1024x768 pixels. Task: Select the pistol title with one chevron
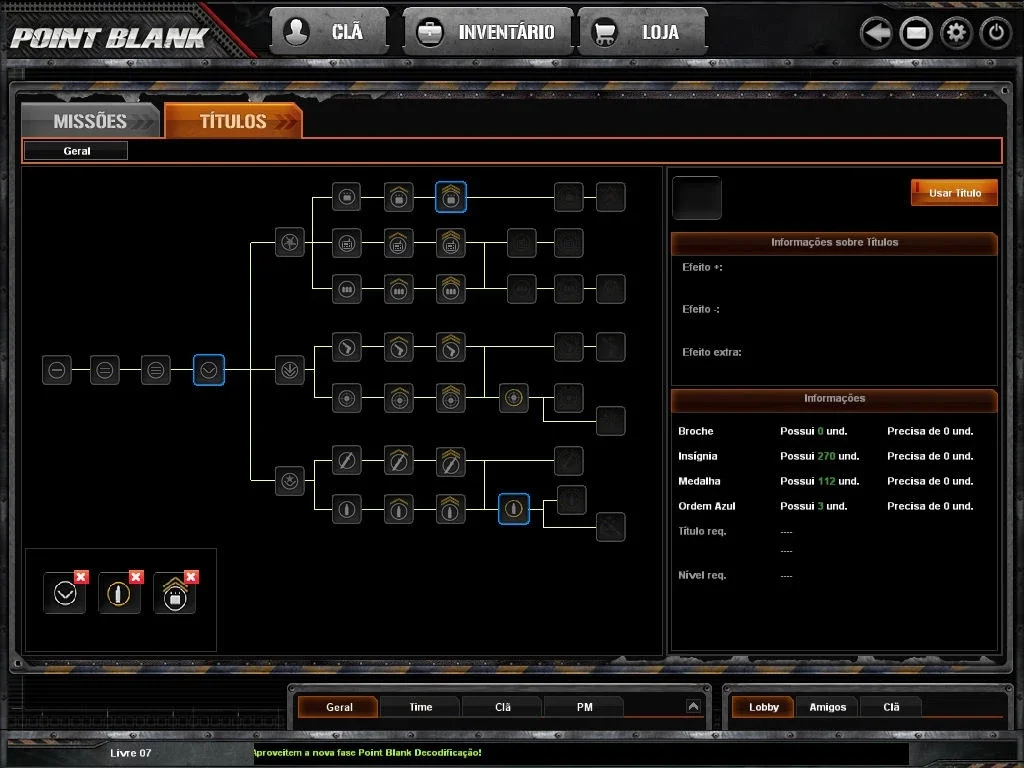(399, 347)
